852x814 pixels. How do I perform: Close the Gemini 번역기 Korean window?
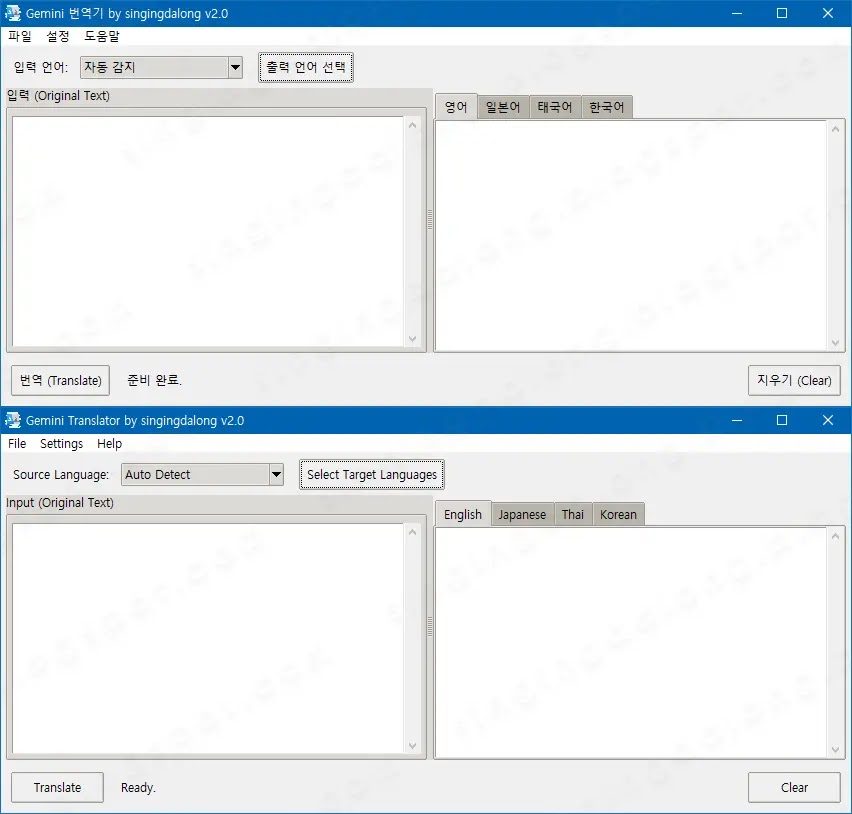click(x=828, y=13)
